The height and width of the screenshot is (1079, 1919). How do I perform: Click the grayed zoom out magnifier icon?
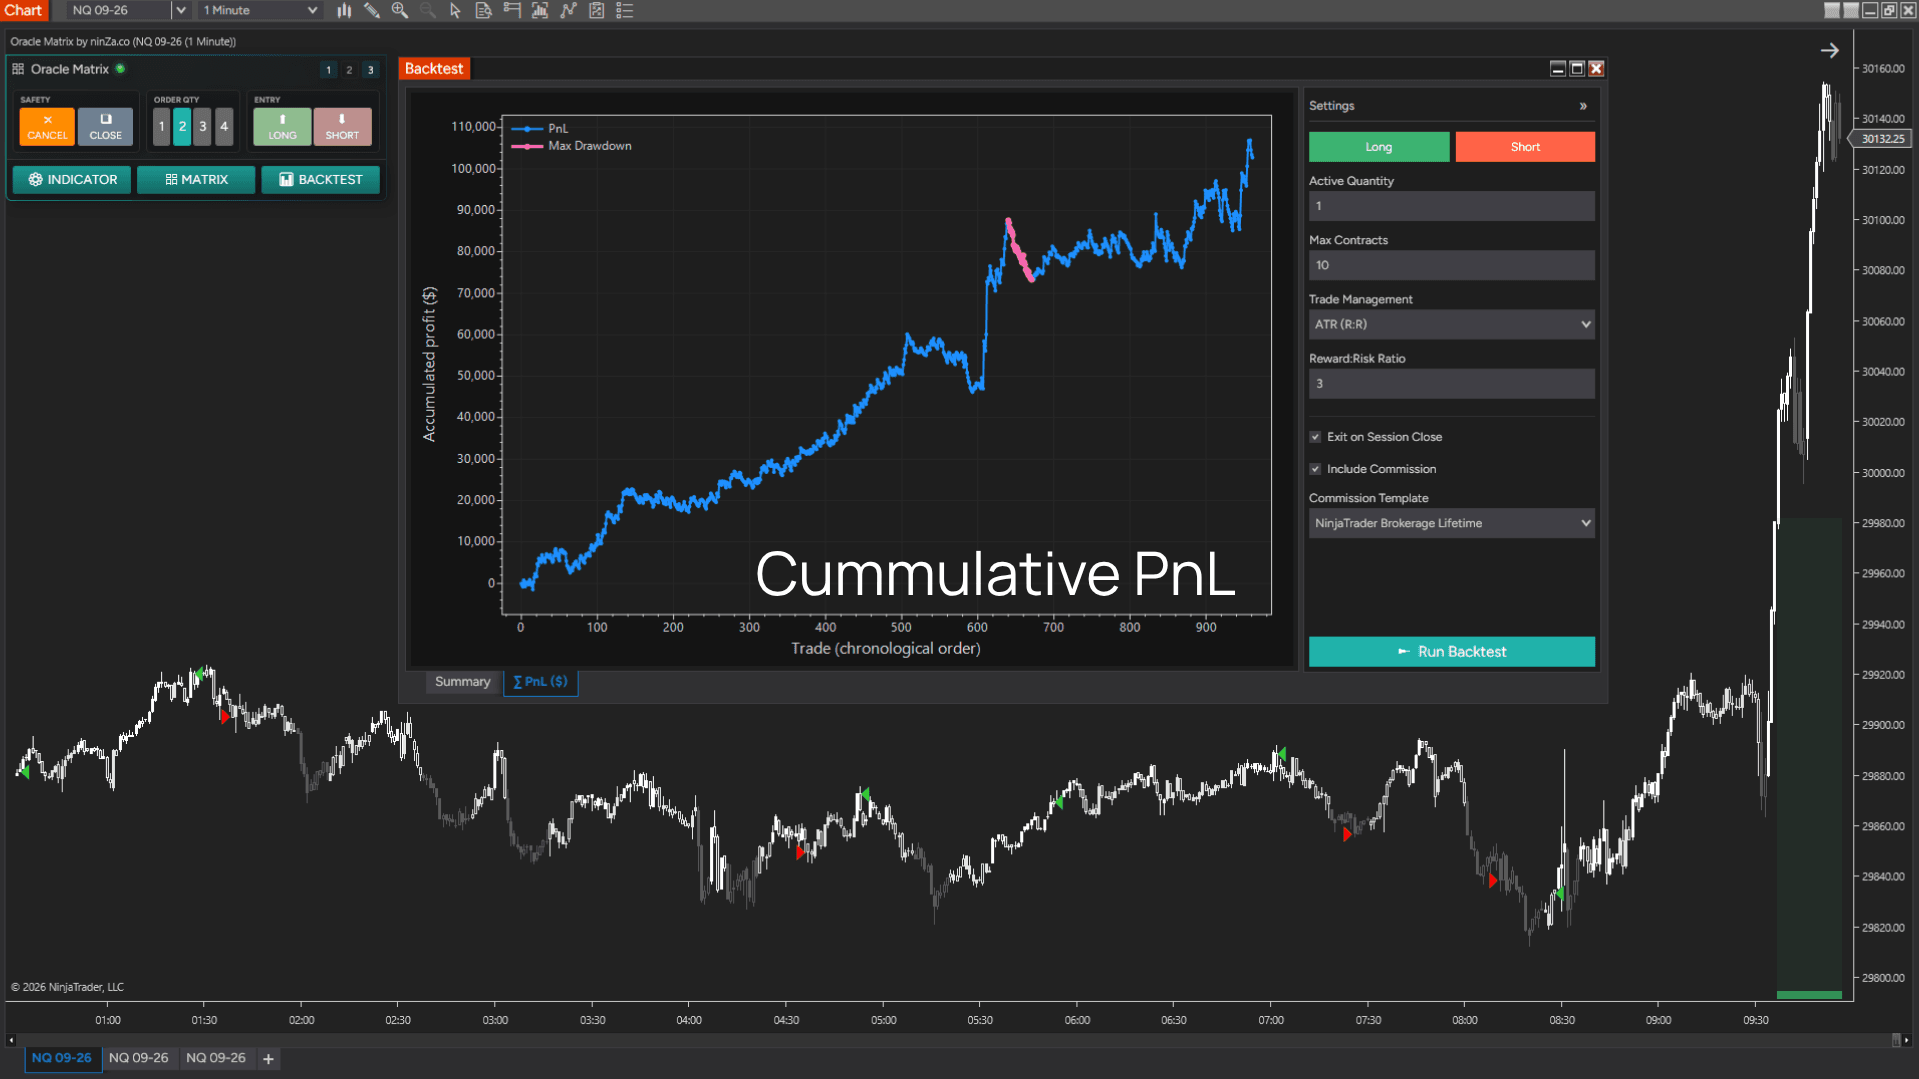428,10
